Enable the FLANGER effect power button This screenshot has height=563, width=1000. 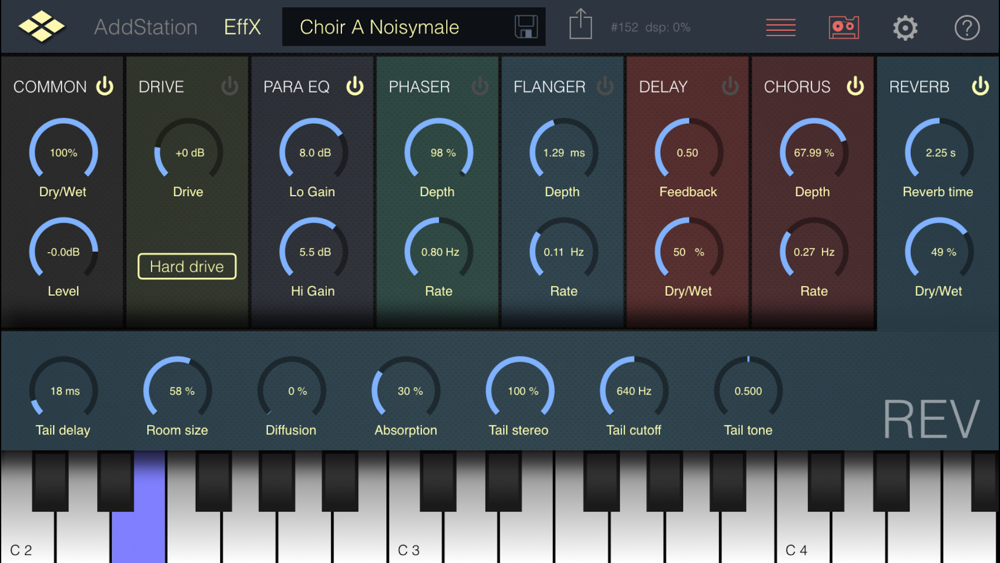click(605, 86)
